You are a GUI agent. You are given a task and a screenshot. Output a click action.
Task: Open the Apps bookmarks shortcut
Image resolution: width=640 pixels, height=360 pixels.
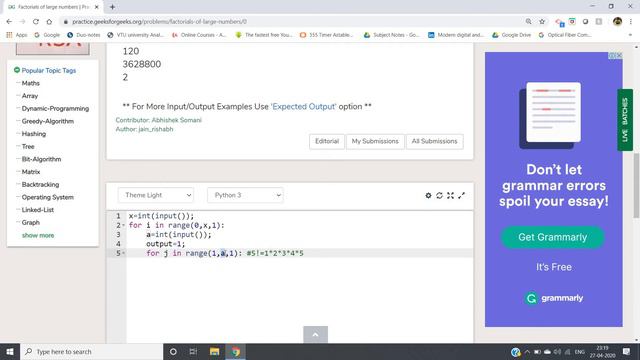[x=17, y=35]
